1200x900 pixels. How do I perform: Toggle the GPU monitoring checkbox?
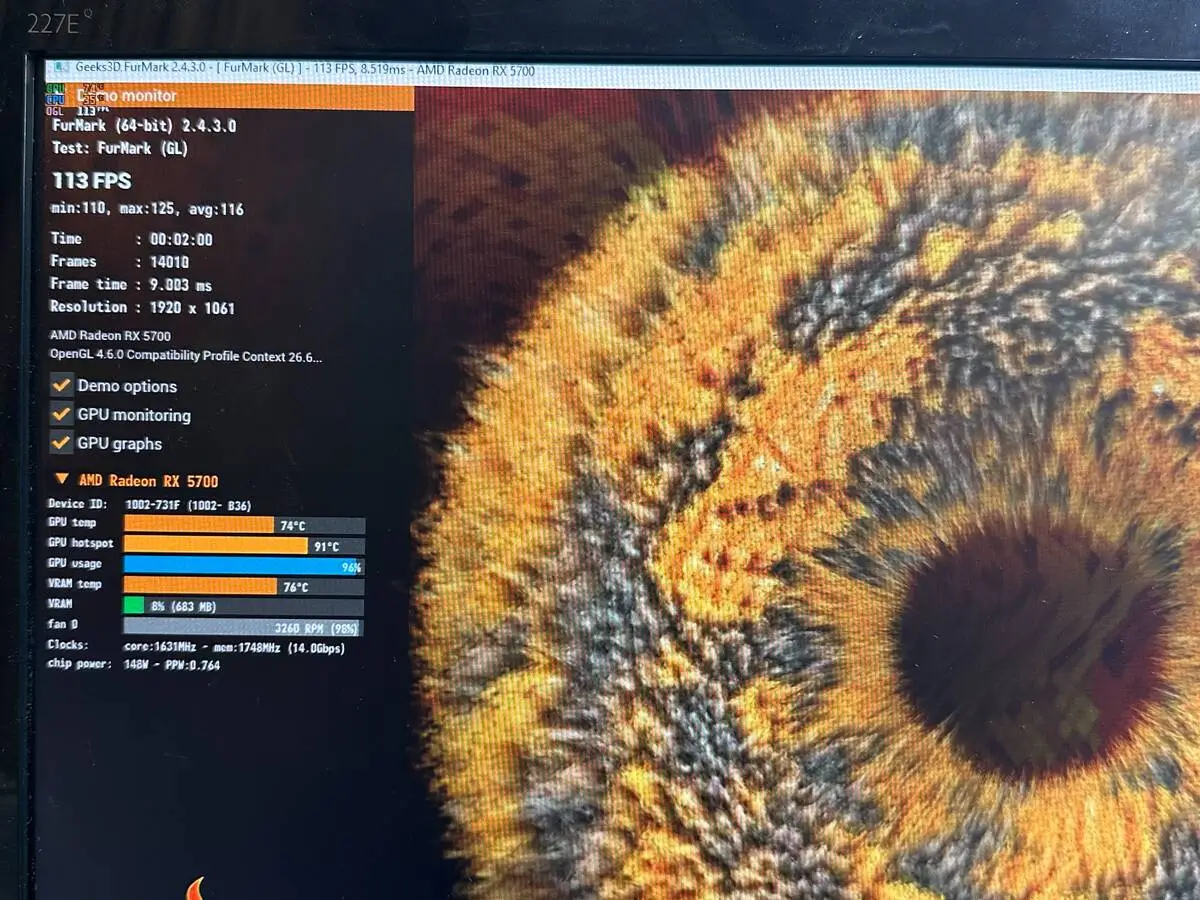tap(62, 414)
